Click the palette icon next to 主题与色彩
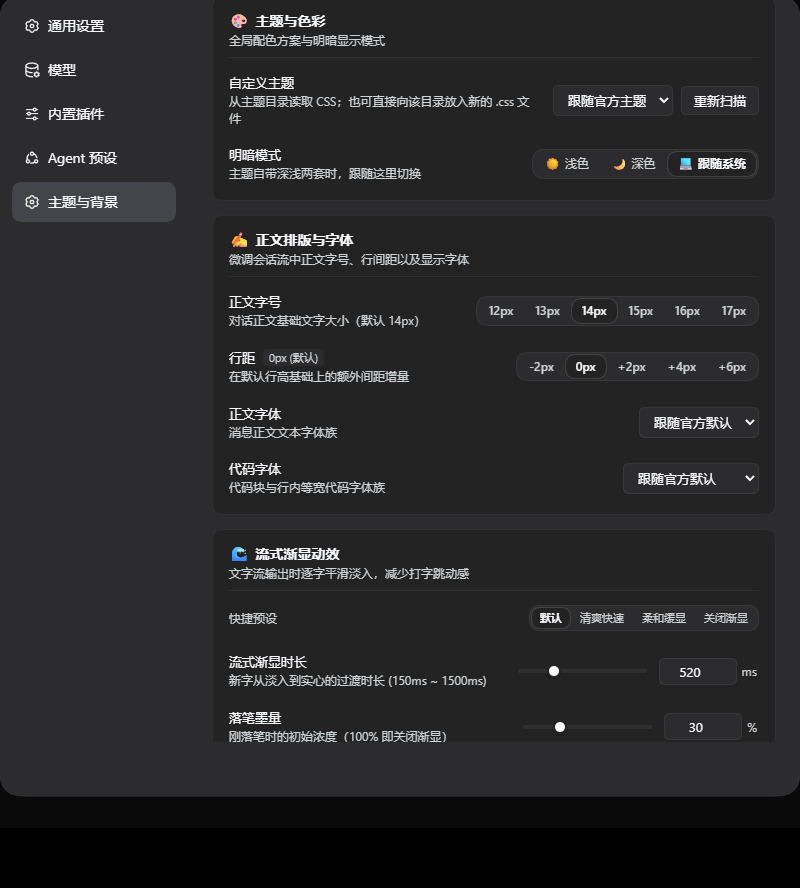 (x=239, y=21)
